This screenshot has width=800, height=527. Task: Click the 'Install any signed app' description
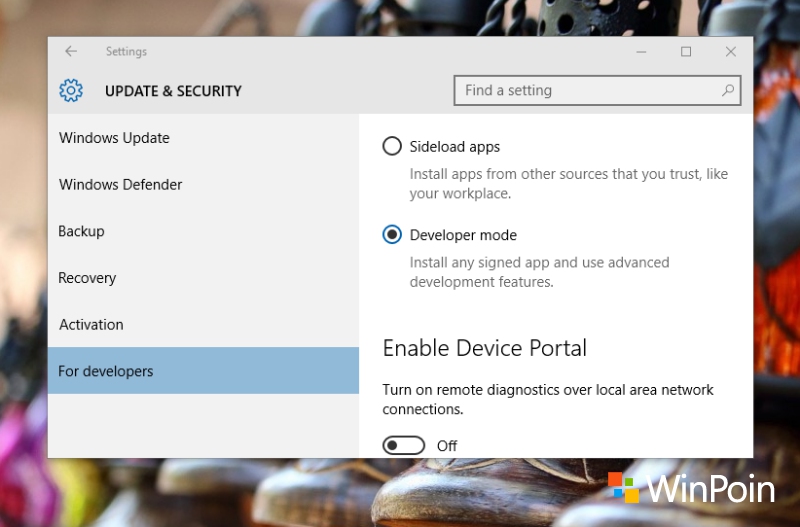539,272
